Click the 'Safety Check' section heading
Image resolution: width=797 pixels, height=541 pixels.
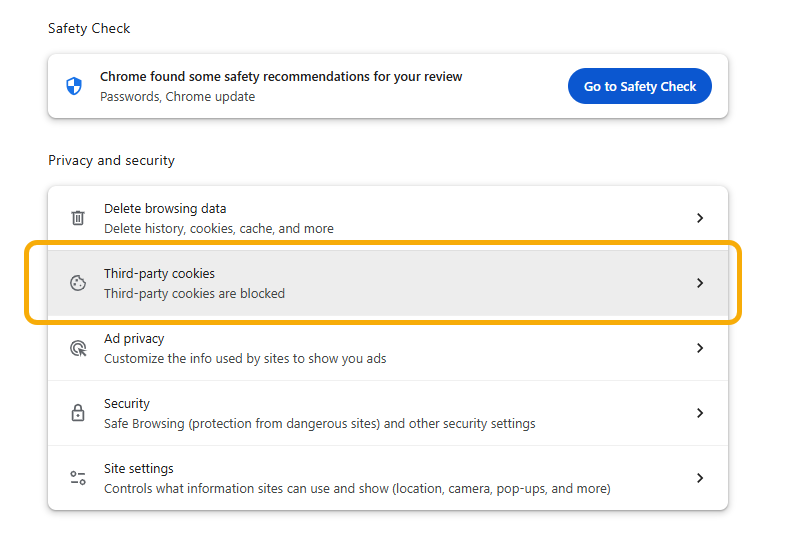[x=89, y=28]
